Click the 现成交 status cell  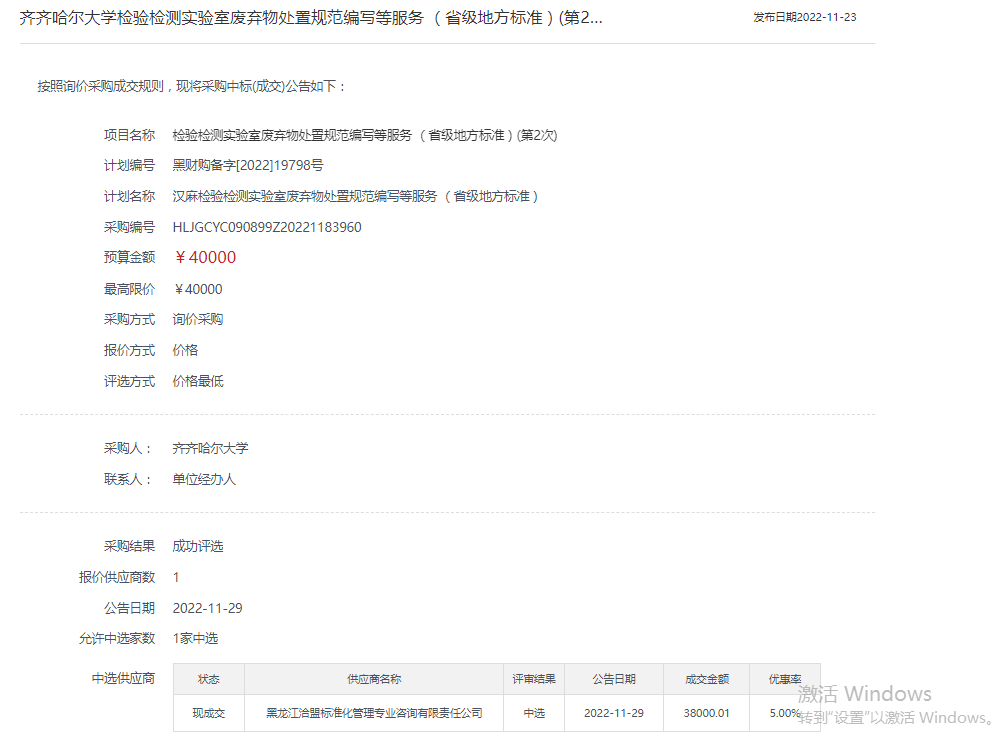[209, 713]
